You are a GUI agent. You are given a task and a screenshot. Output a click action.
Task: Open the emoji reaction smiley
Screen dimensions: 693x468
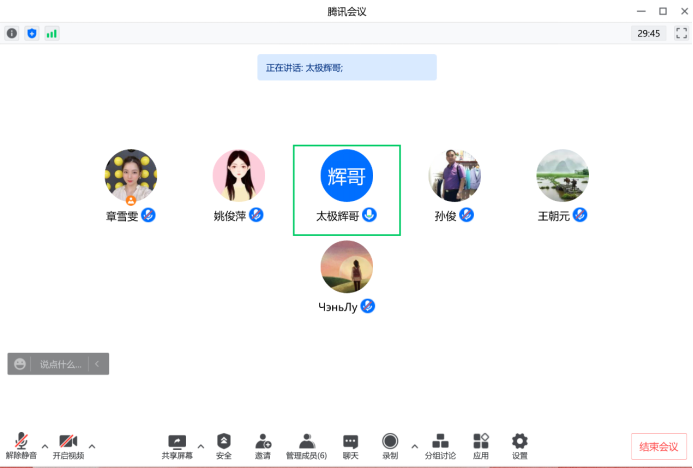pyautogui.click(x=19, y=364)
